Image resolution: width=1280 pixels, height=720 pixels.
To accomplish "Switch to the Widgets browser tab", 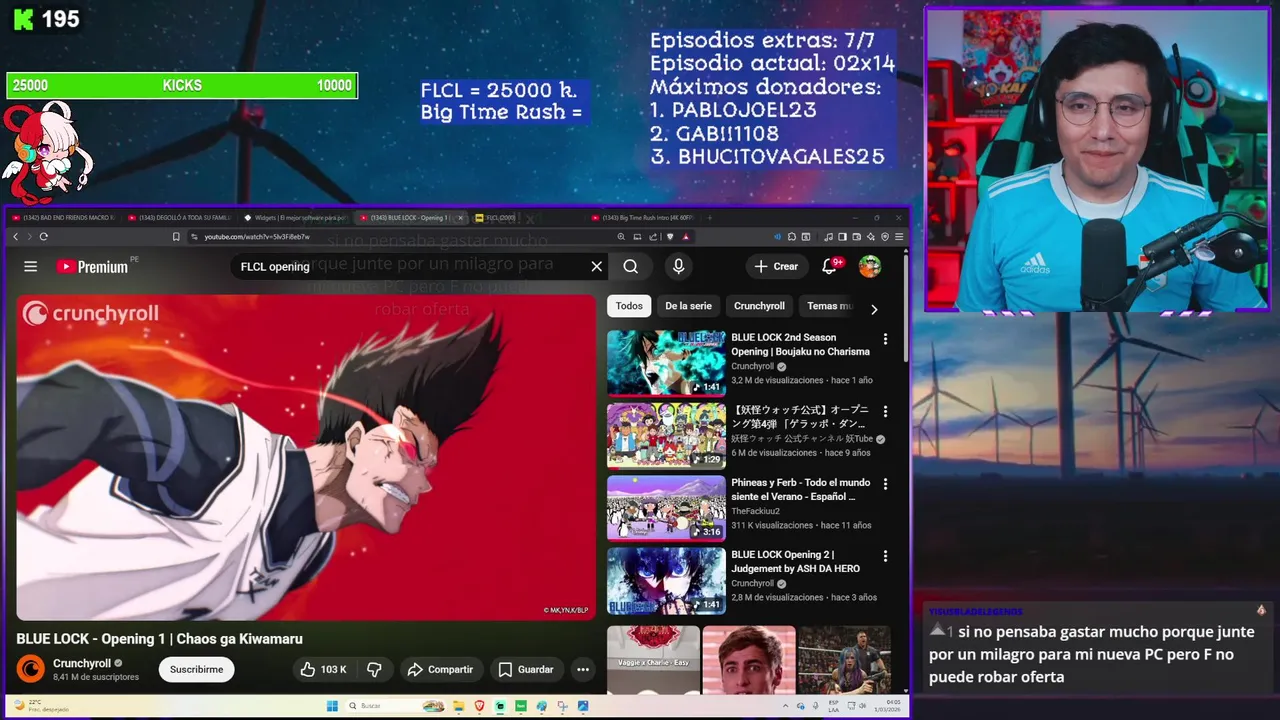I will coord(295,217).
